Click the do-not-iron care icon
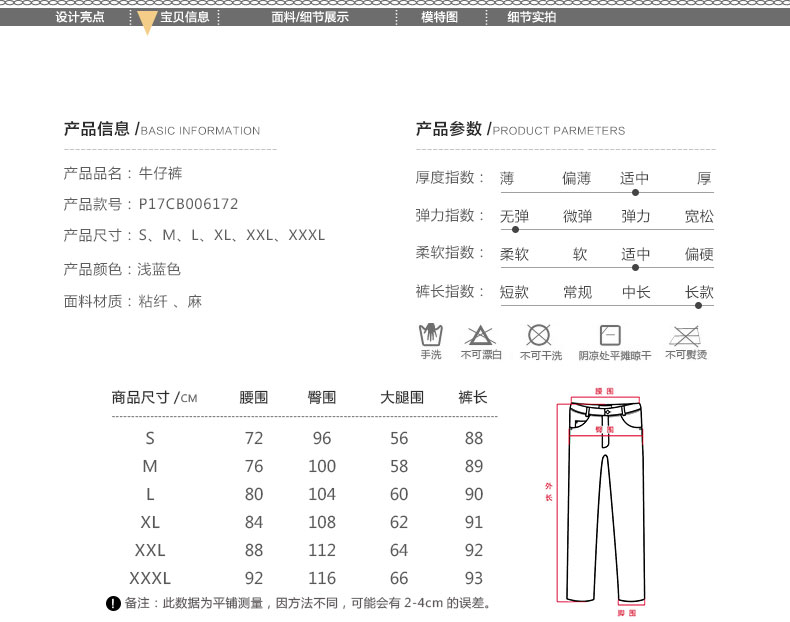 pos(685,335)
